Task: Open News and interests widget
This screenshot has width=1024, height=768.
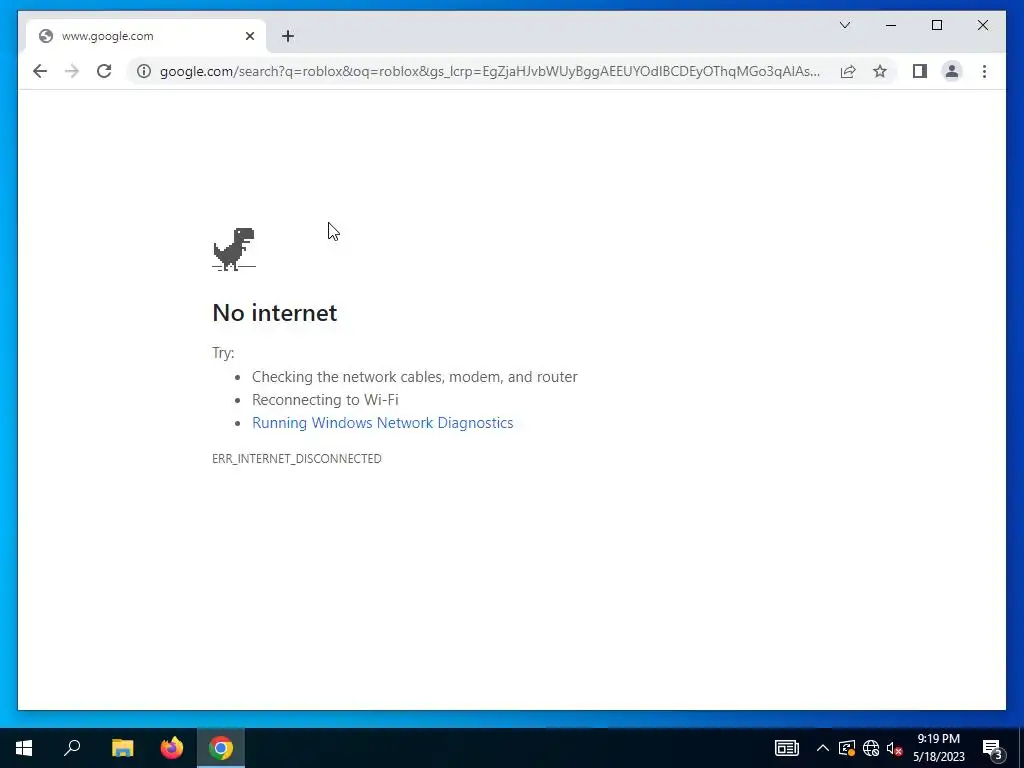Action: [786, 748]
